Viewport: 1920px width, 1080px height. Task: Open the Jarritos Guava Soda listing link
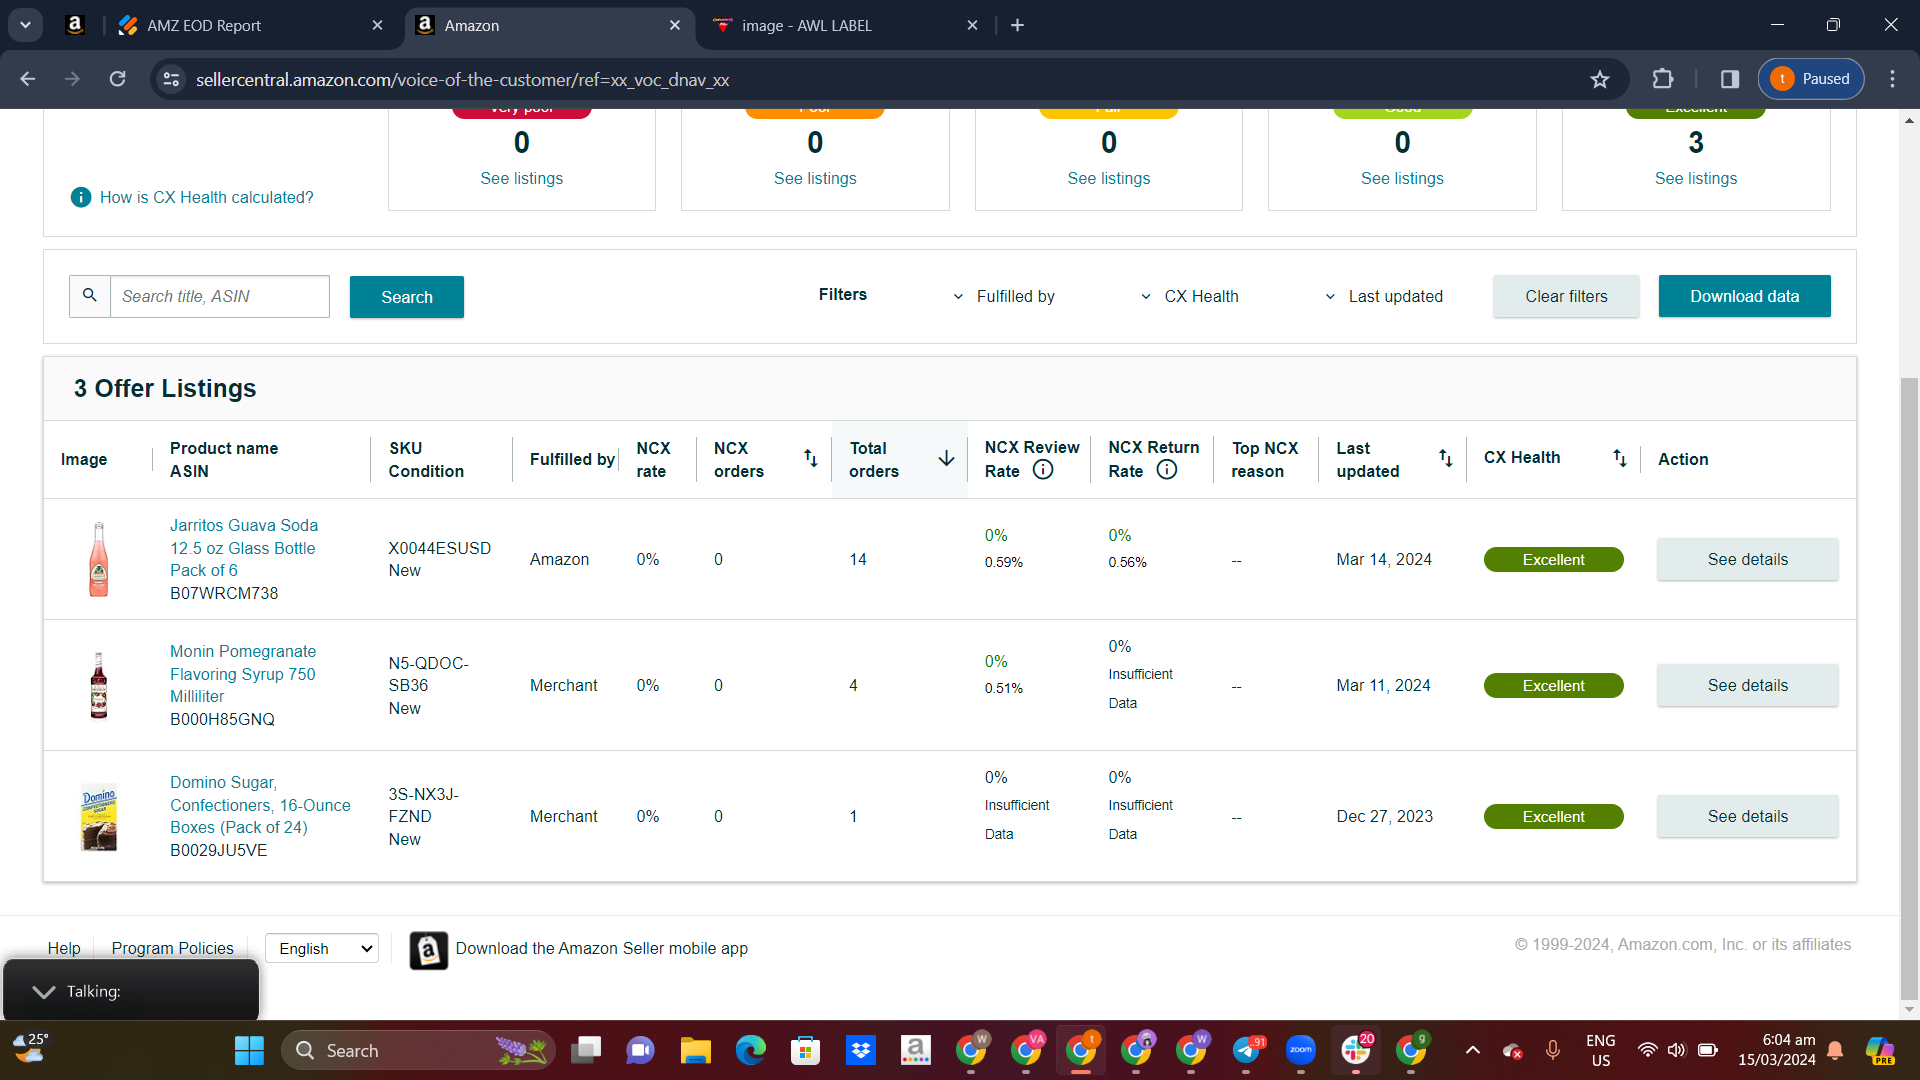click(x=244, y=548)
